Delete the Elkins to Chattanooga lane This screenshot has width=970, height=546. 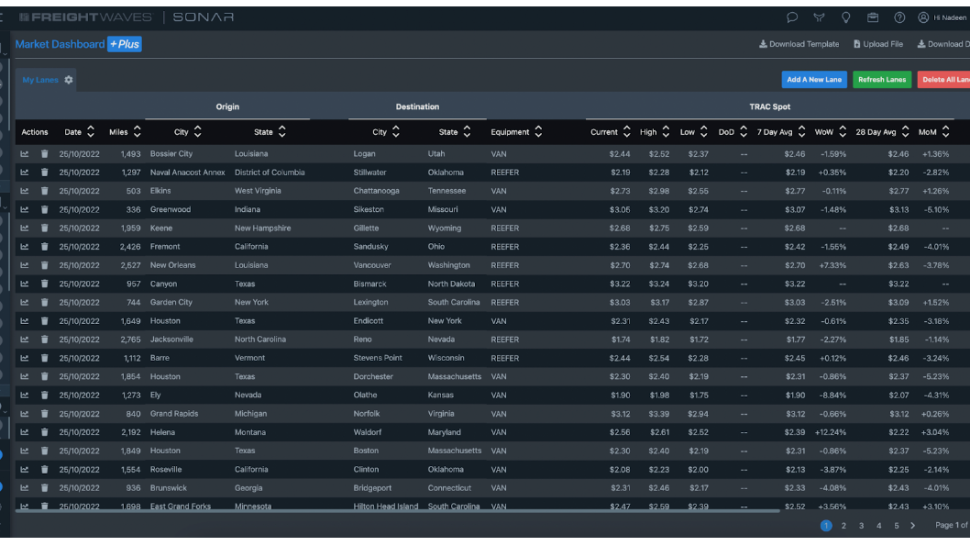[45, 191]
